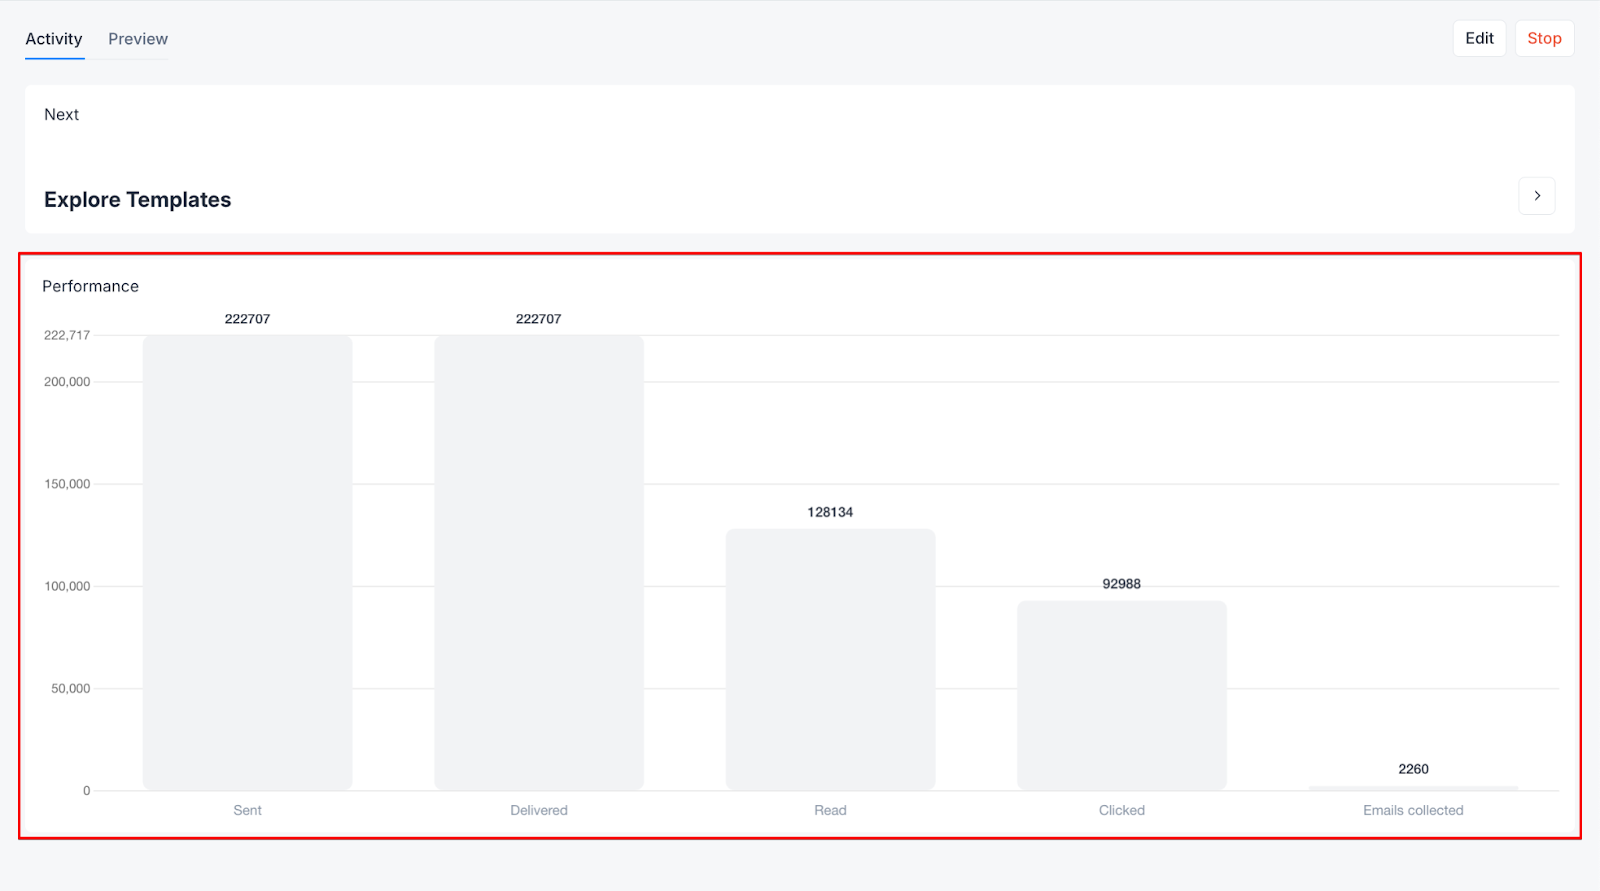
Task: Click the Read bar in the Performance chart
Action: pos(830,659)
